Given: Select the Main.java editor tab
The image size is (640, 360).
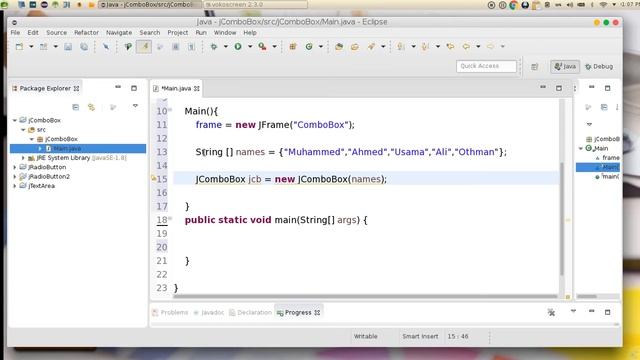Looking at the screenshot, I should [x=176, y=88].
